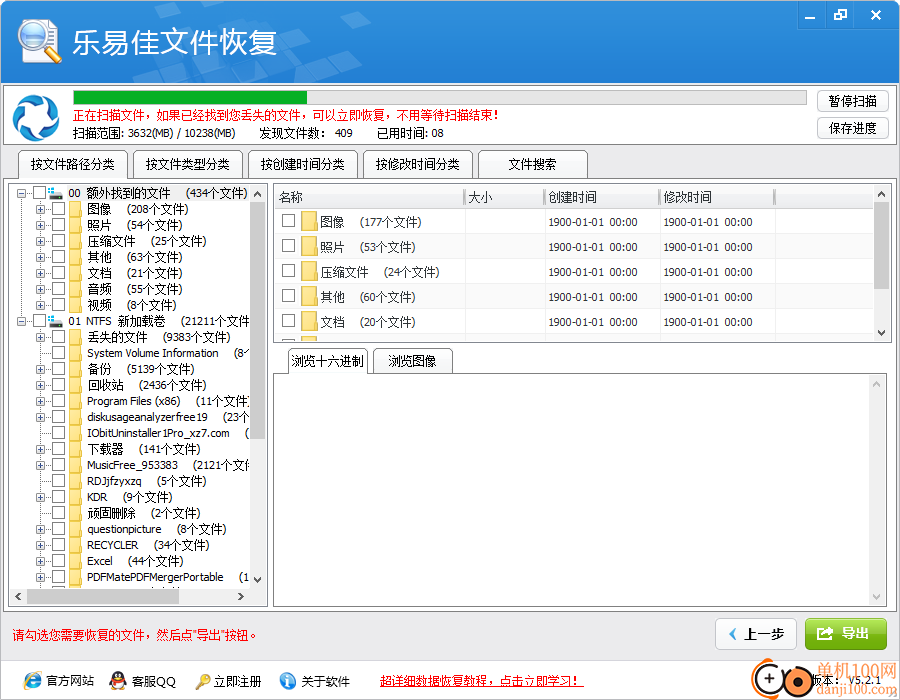The image size is (900, 700).
Task: Click the 保存进度 button
Action: (852, 128)
